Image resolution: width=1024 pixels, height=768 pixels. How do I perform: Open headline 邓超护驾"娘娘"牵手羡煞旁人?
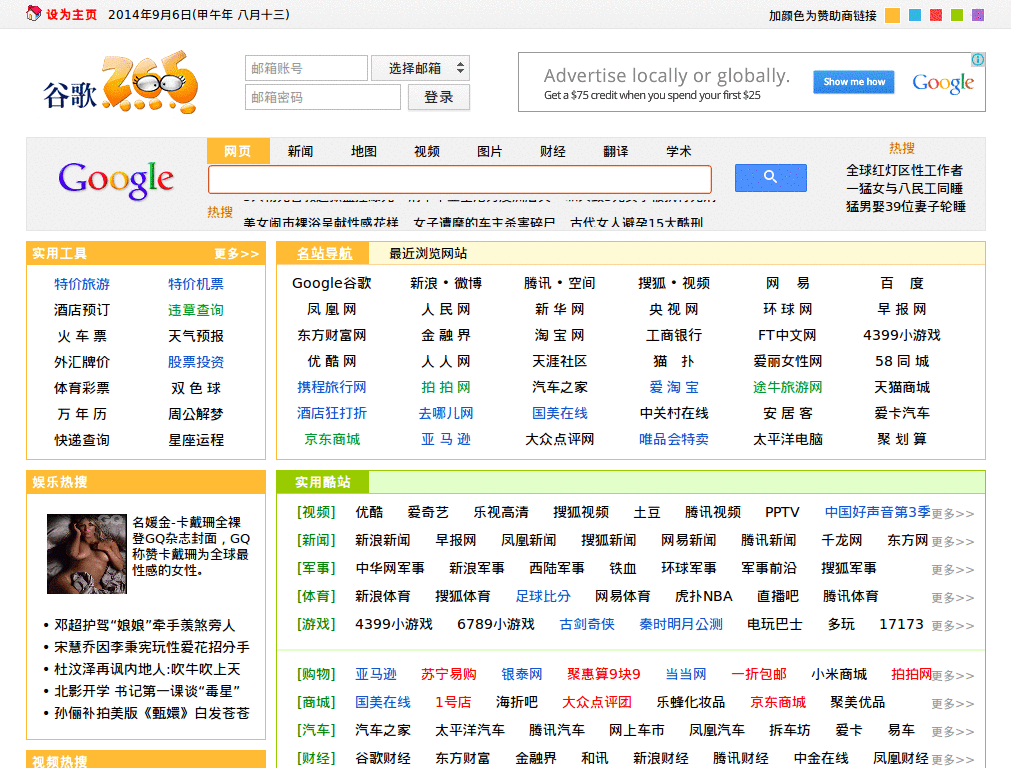(x=144, y=625)
